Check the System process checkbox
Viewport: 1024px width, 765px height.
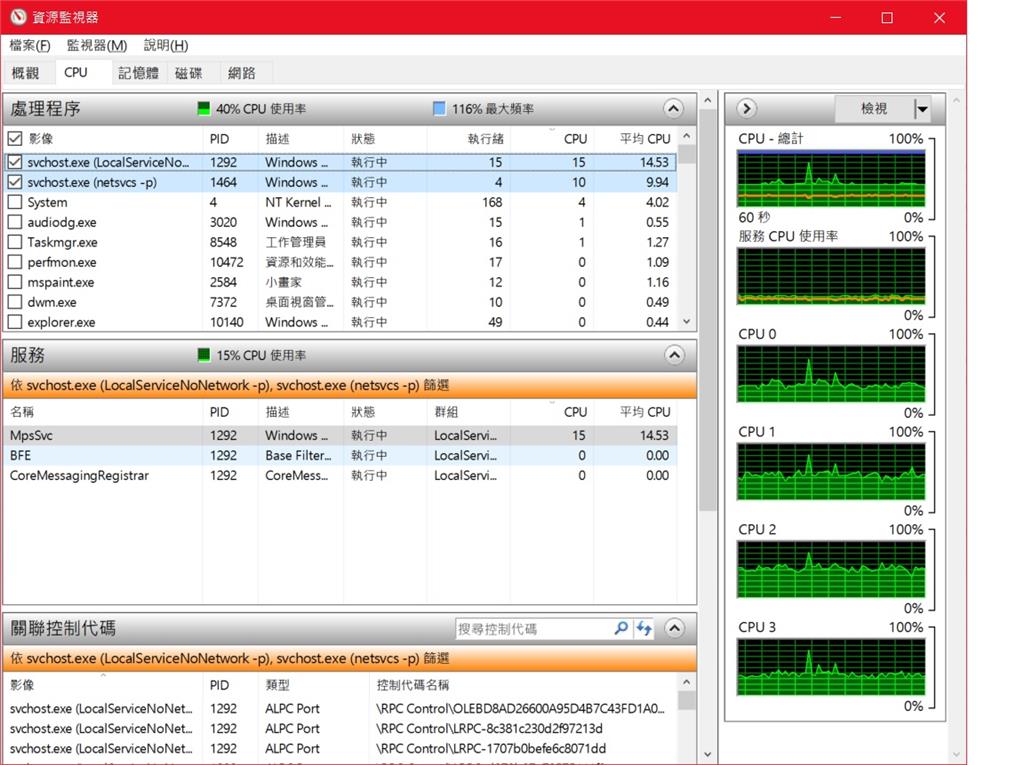tap(15, 202)
